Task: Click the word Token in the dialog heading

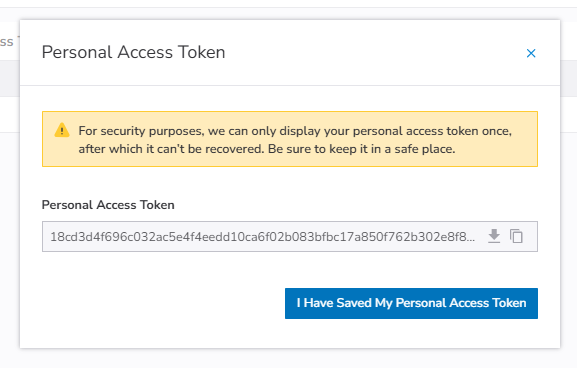Action: (202, 52)
